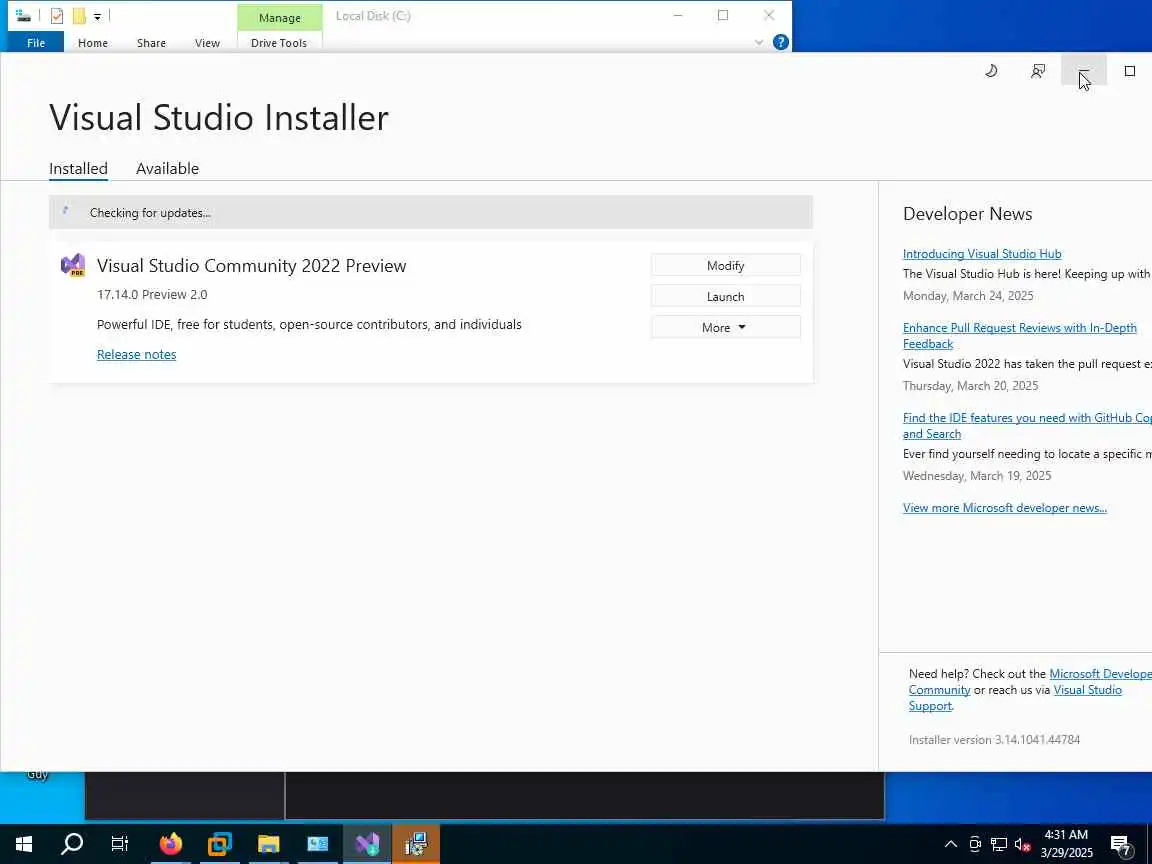Open the Home ribbon tab
Image resolution: width=1152 pixels, height=864 pixels.
[93, 43]
